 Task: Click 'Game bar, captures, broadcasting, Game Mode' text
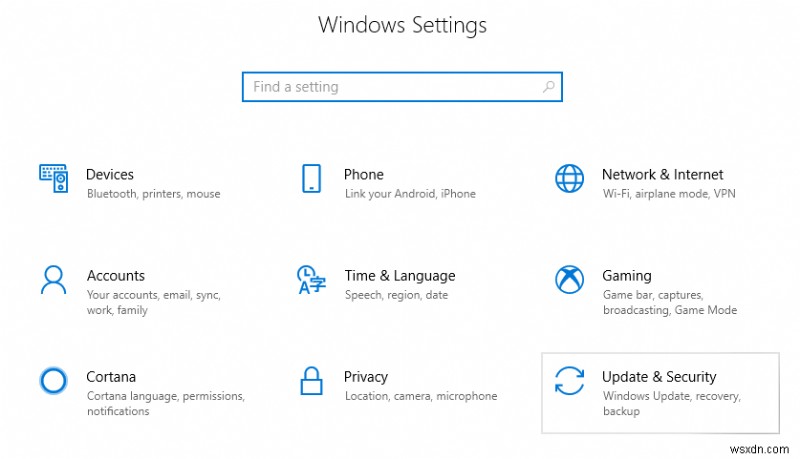670,302
